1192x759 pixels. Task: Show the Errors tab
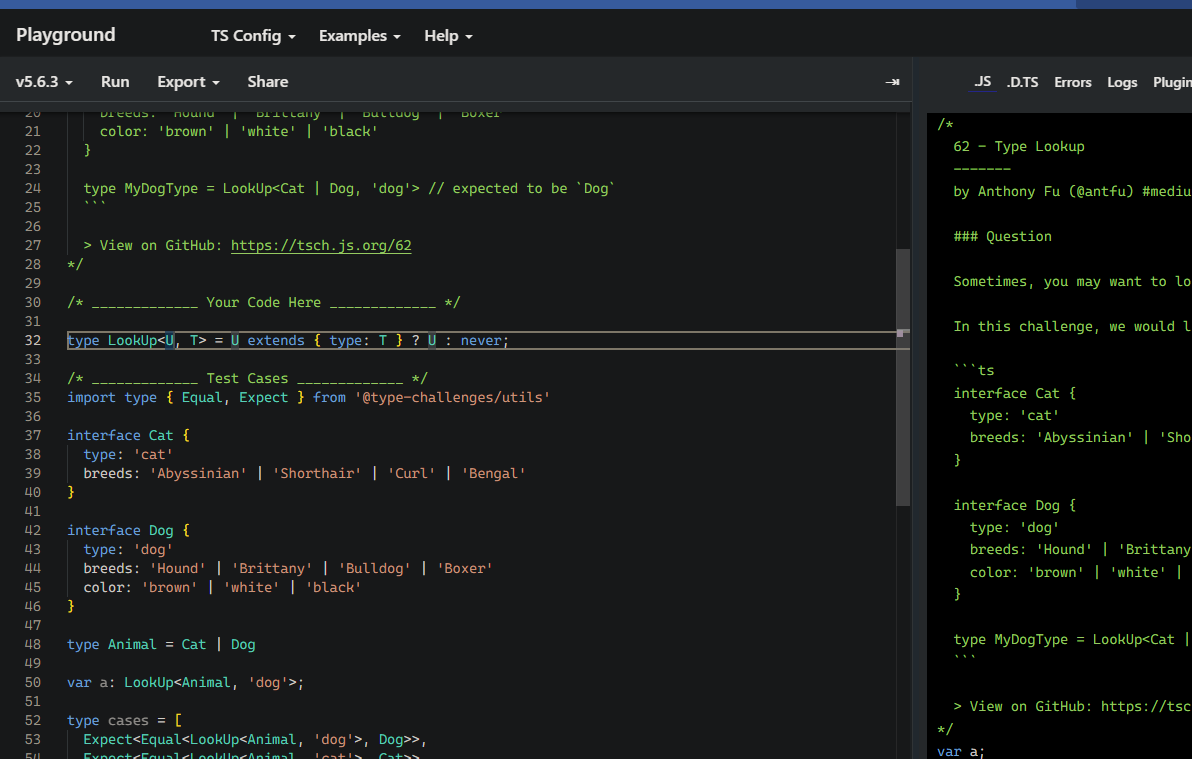(1072, 82)
